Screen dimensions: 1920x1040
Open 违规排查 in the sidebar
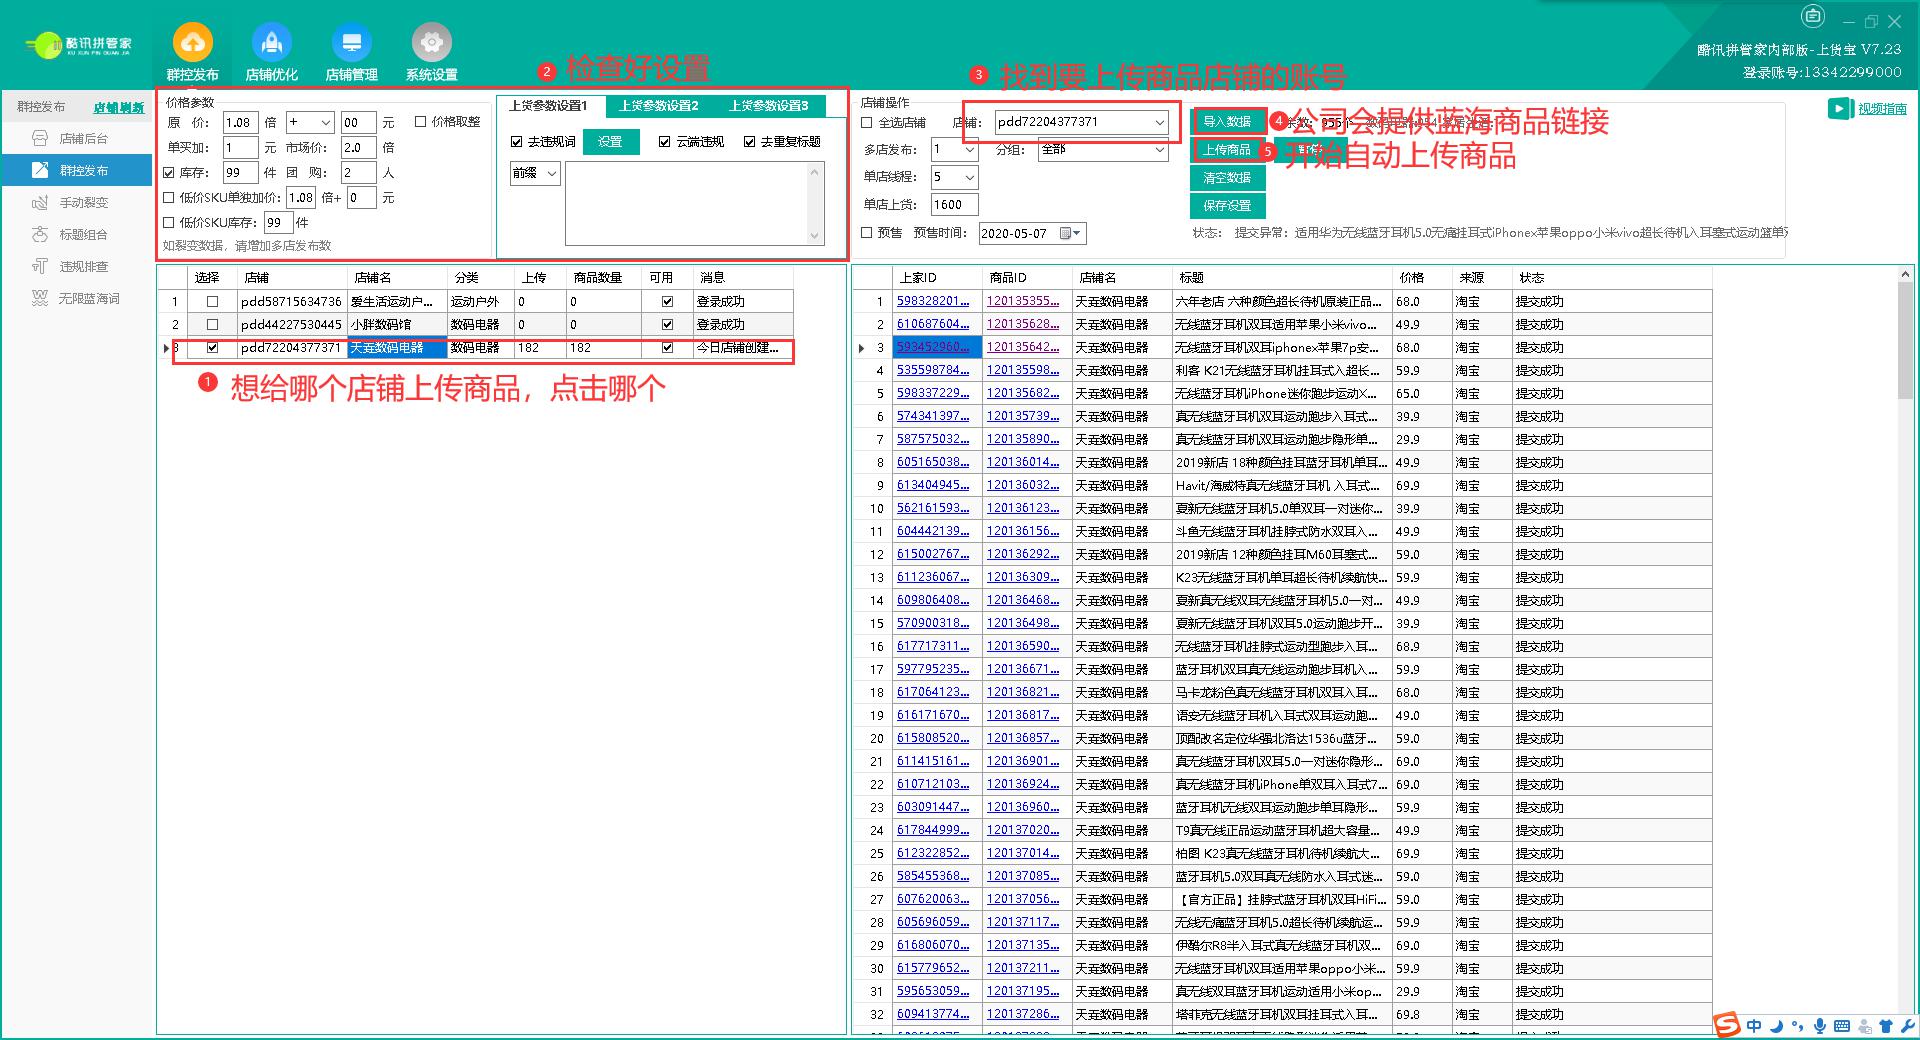coord(83,267)
